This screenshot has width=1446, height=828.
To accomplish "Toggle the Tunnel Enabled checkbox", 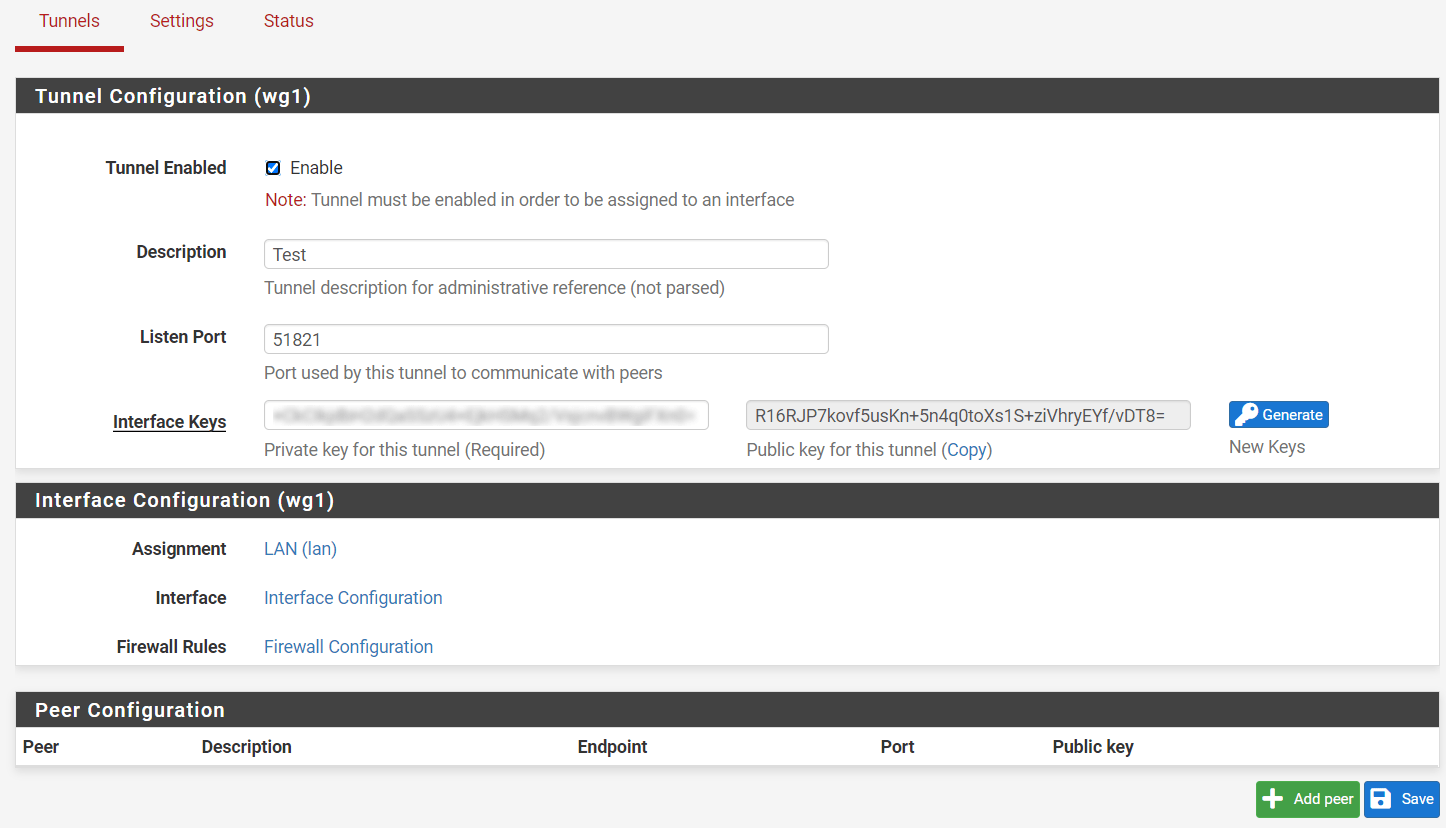I will tap(273, 168).
